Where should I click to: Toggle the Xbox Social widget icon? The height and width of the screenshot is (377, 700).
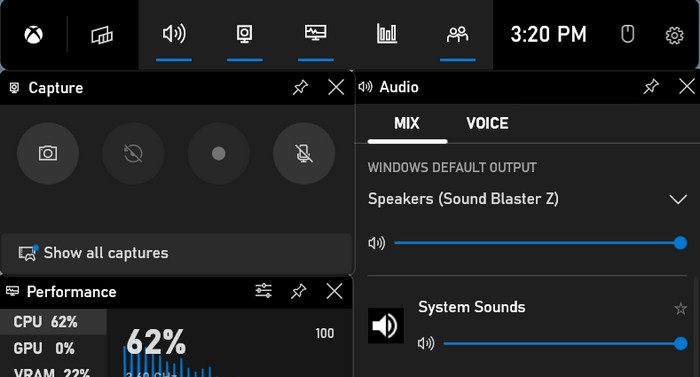(458, 34)
